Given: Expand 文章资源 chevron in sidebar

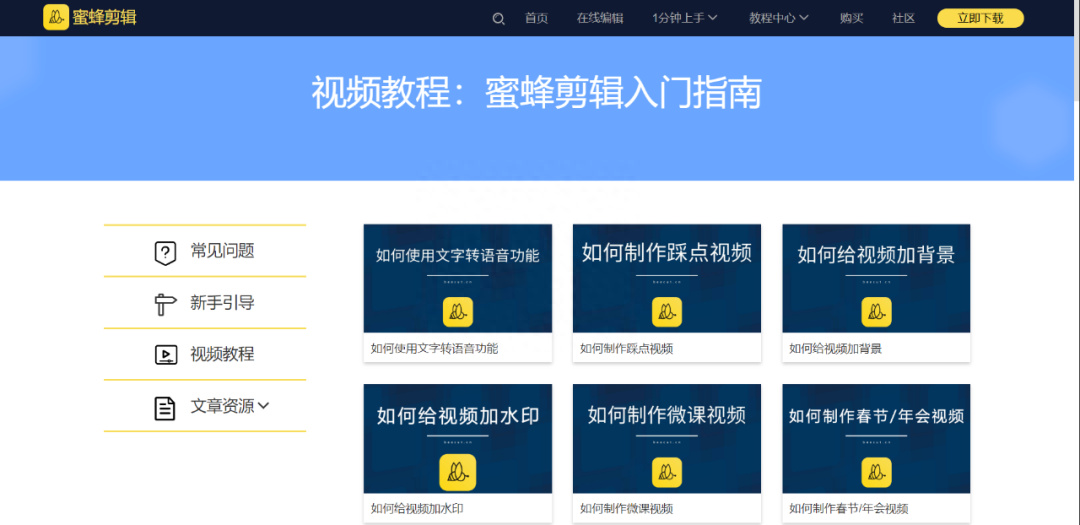Looking at the screenshot, I should [x=263, y=406].
